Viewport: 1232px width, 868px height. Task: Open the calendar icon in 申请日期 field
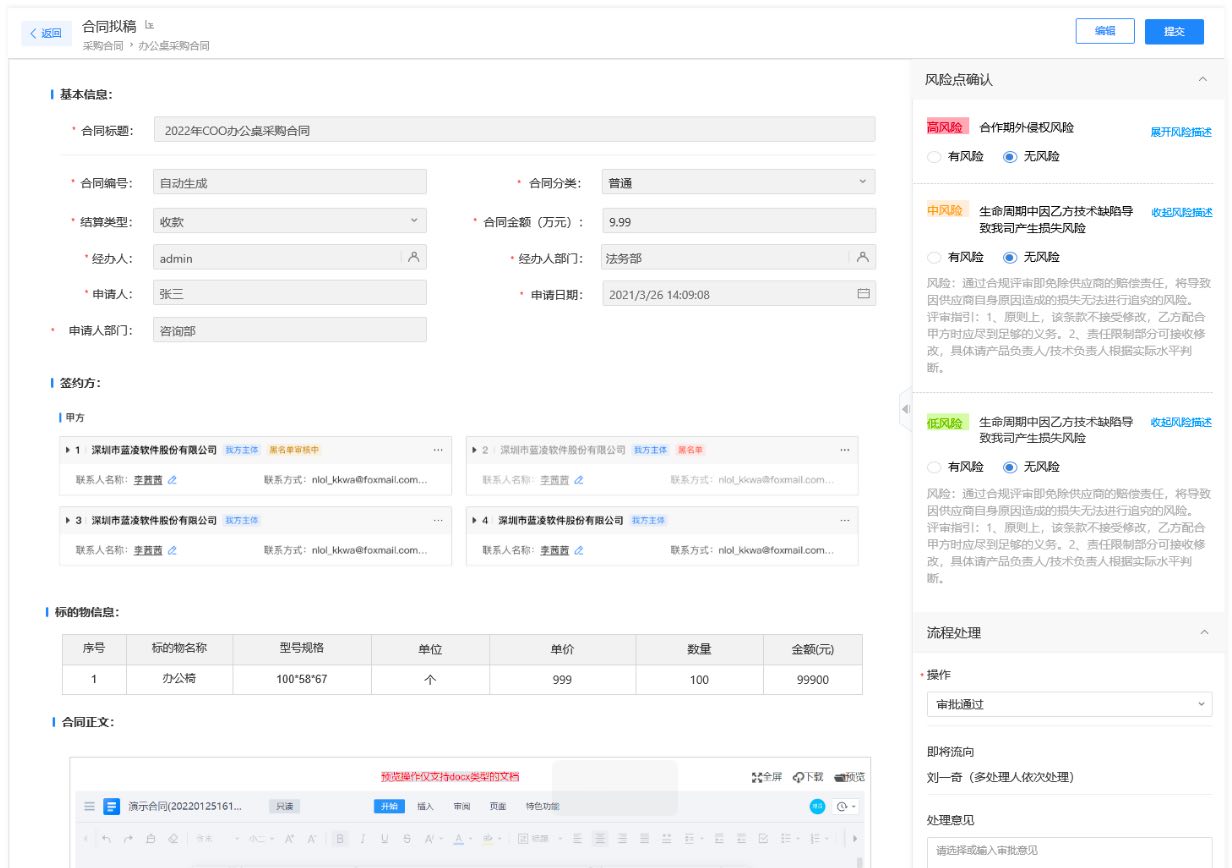(863, 295)
